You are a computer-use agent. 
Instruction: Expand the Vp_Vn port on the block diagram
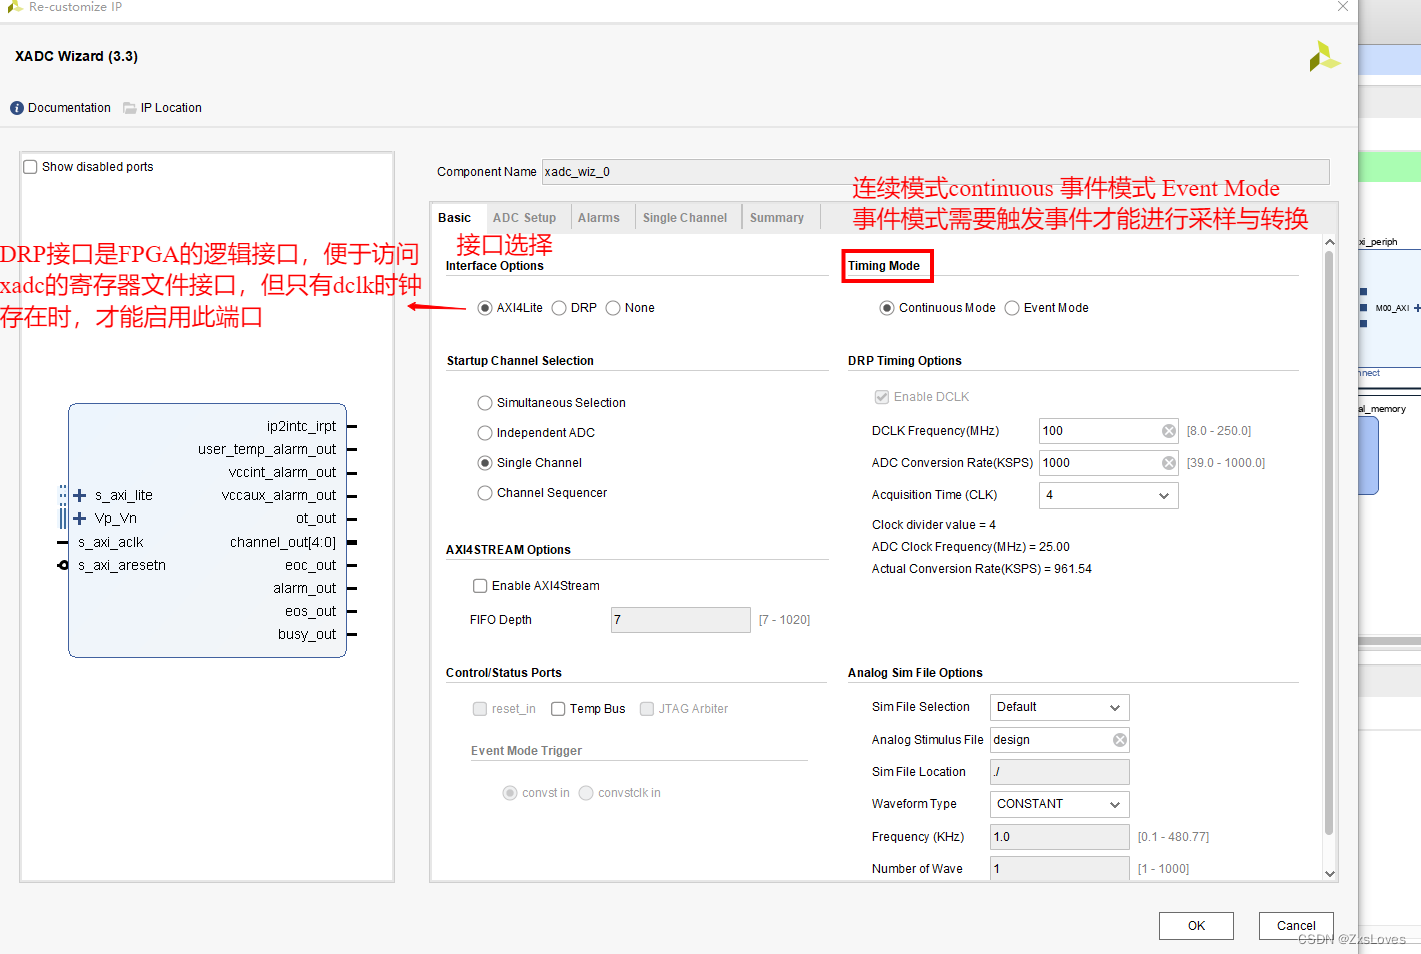pos(79,518)
